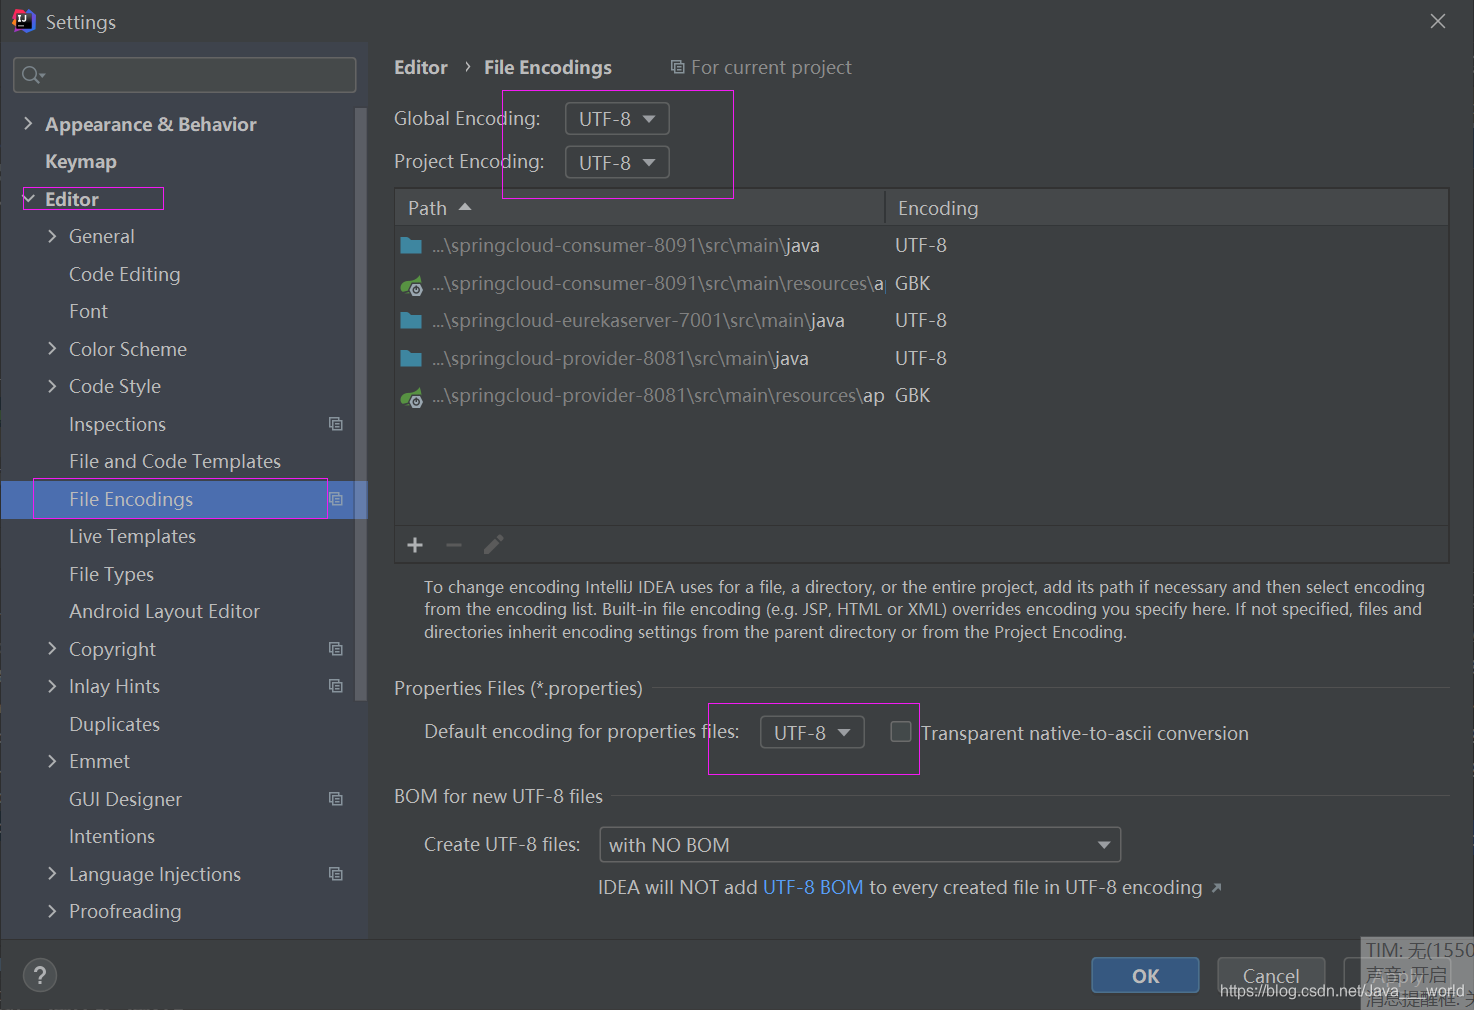Click the project-level icon beside GUI Designer
This screenshot has height=1010, width=1474.
tap(336, 799)
